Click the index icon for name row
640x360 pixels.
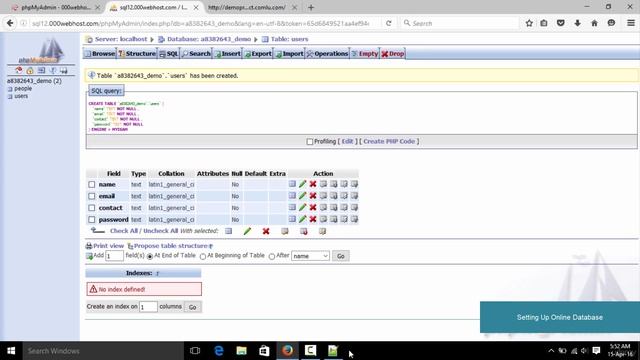click(344, 184)
